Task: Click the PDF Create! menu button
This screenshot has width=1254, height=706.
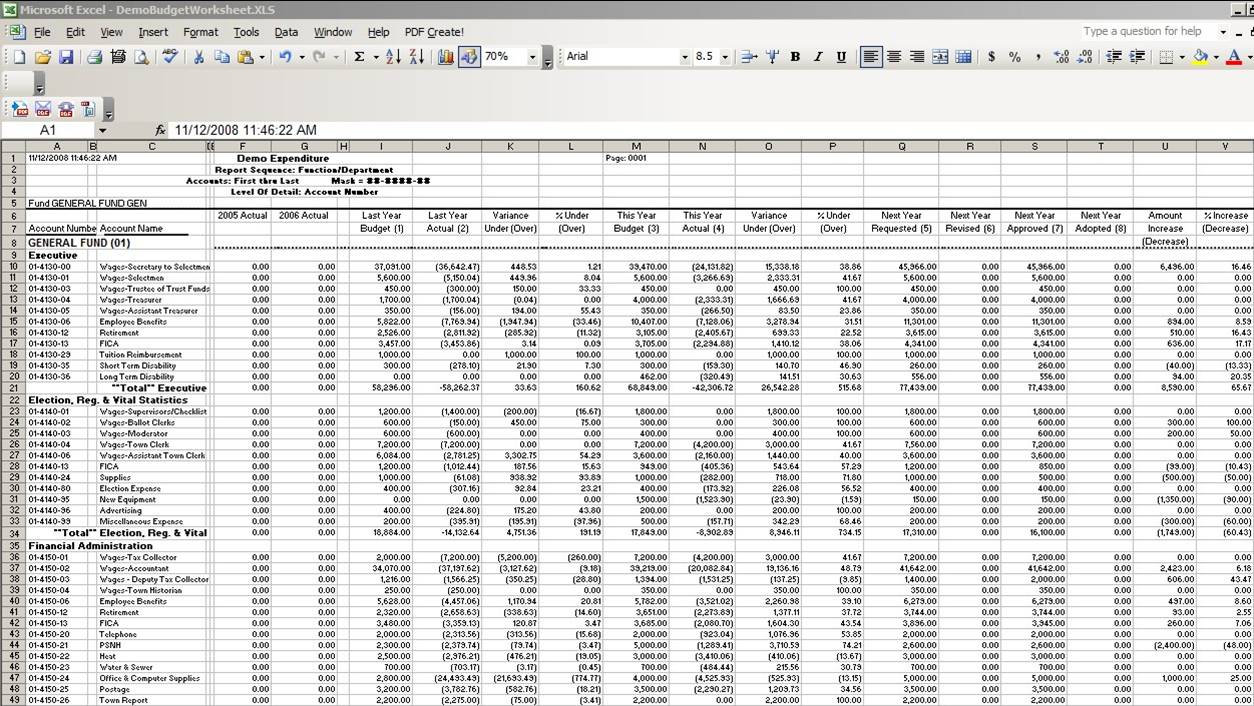Action: 434,32
